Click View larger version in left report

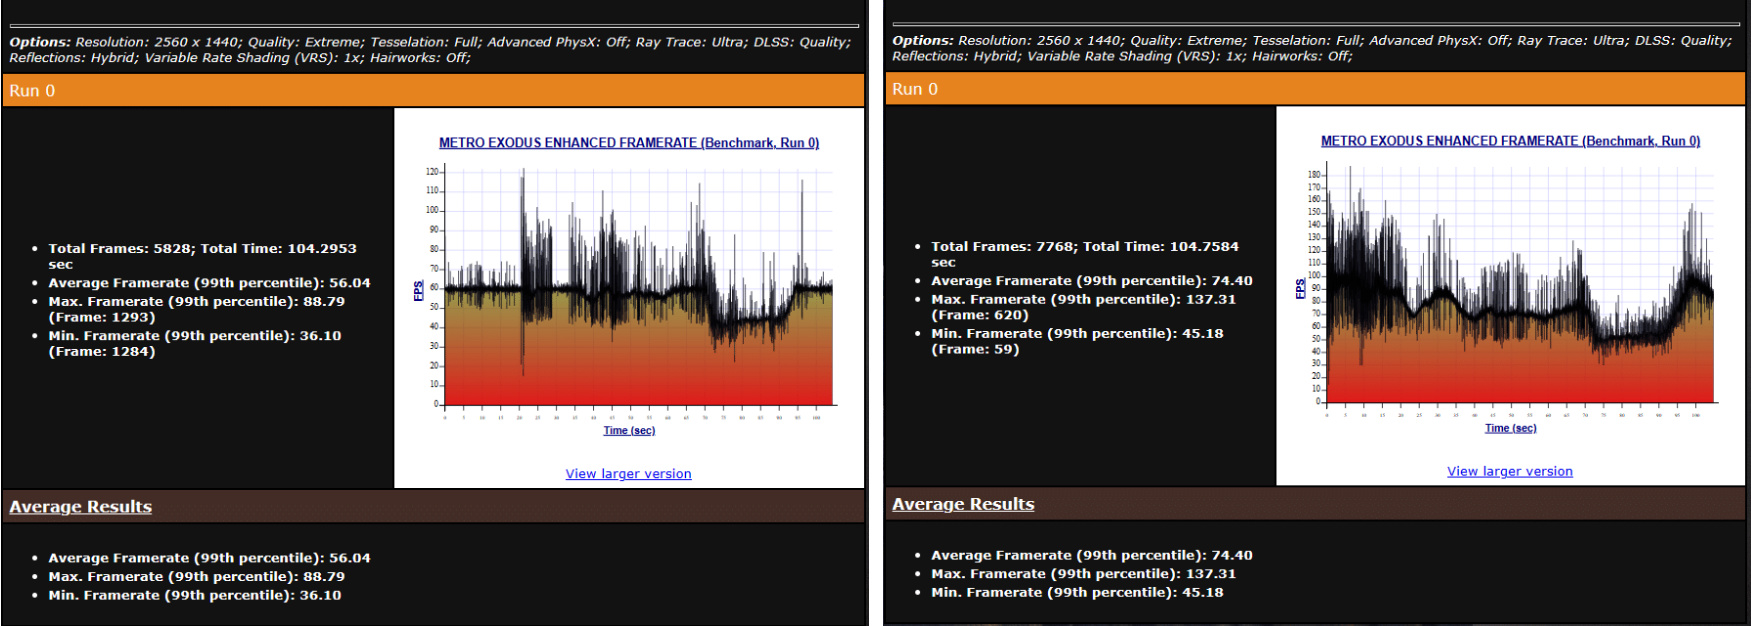pos(628,474)
